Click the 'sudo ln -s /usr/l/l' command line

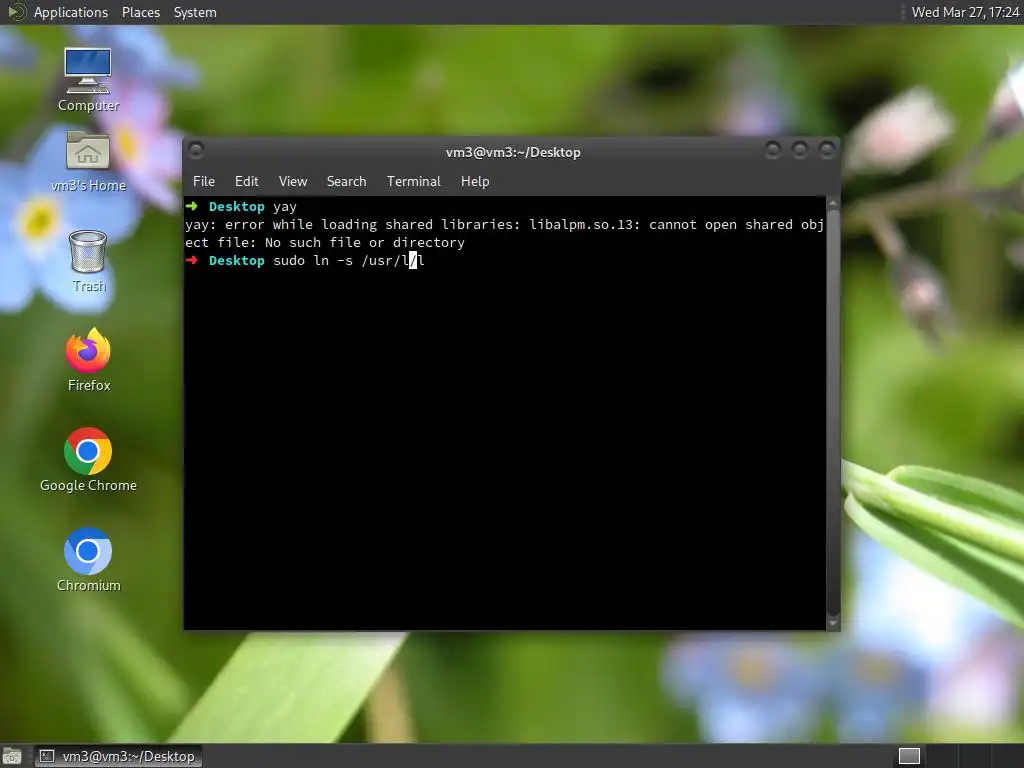(x=349, y=261)
